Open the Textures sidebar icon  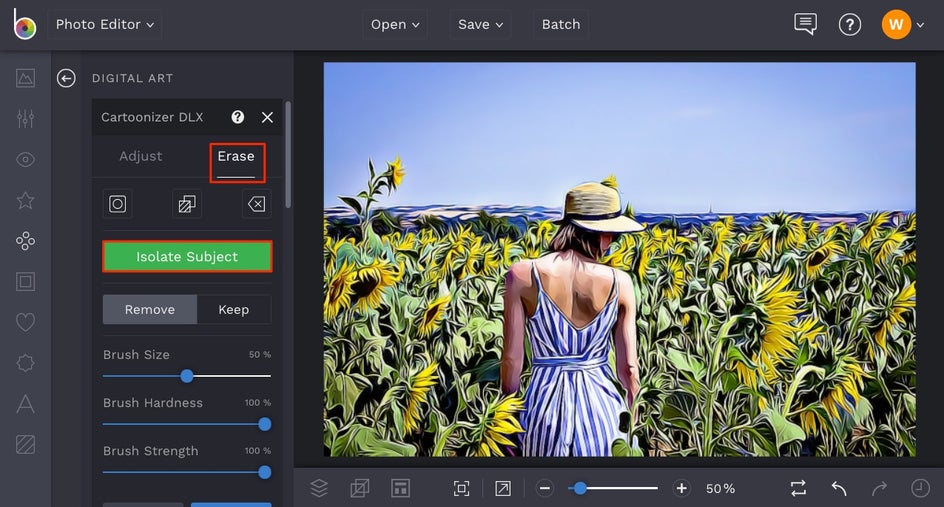[x=25, y=445]
